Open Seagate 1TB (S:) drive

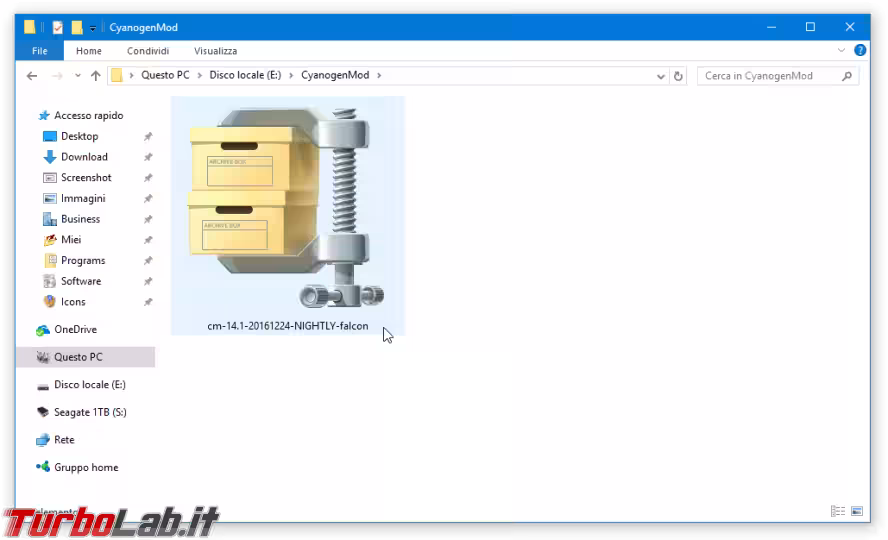tap(89, 413)
